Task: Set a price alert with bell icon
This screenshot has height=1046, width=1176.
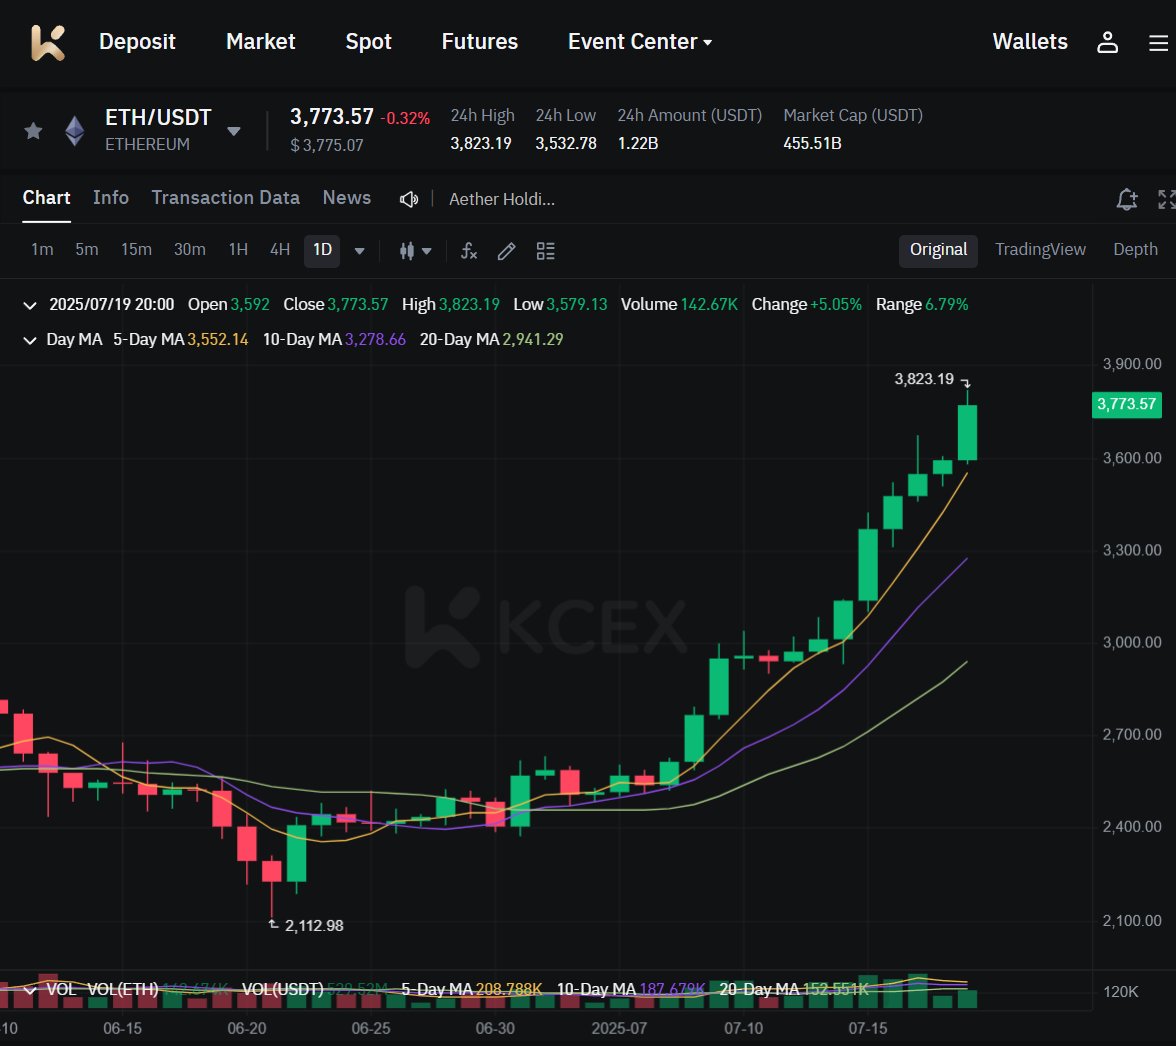Action: (x=1126, y=199)
